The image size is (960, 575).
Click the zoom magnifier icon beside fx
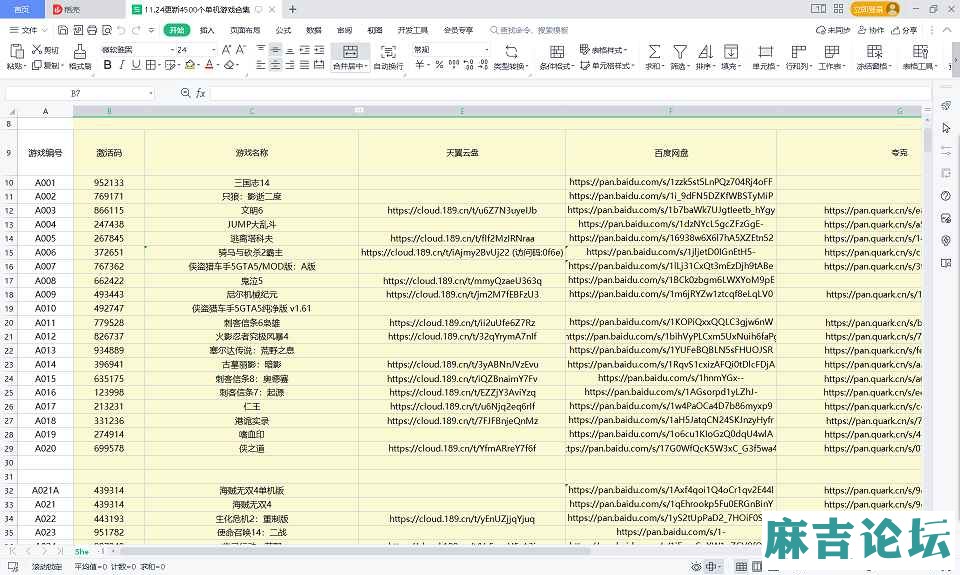tap(186, 93)
